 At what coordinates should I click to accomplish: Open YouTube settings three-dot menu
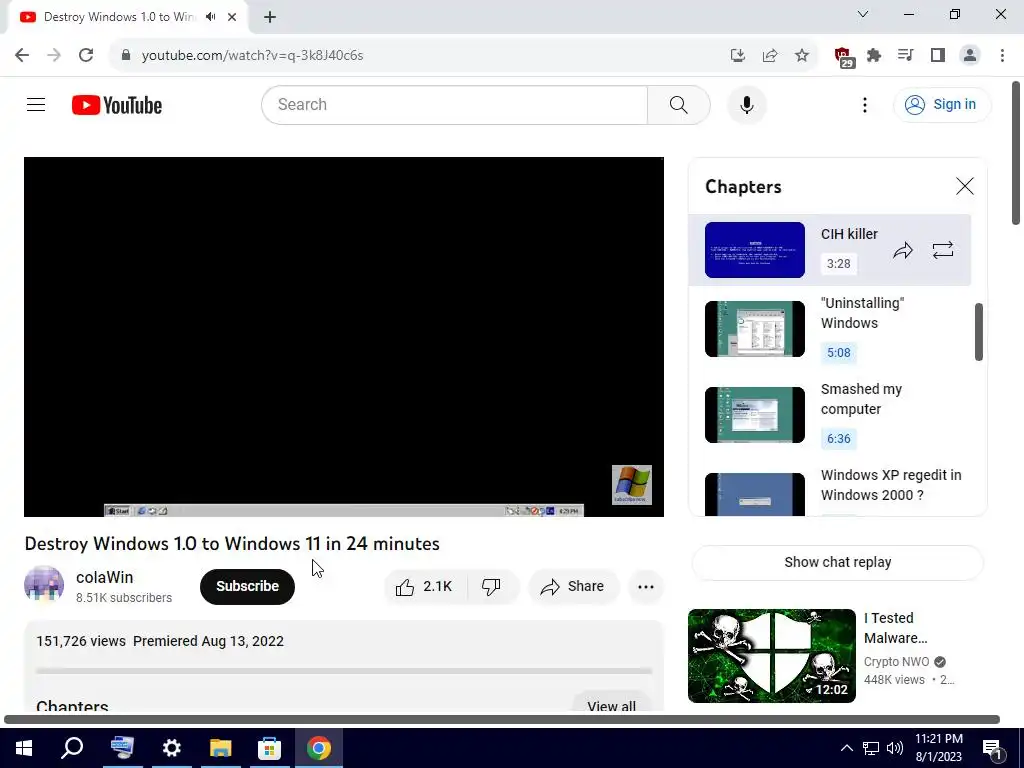click(x=865, y=104)
